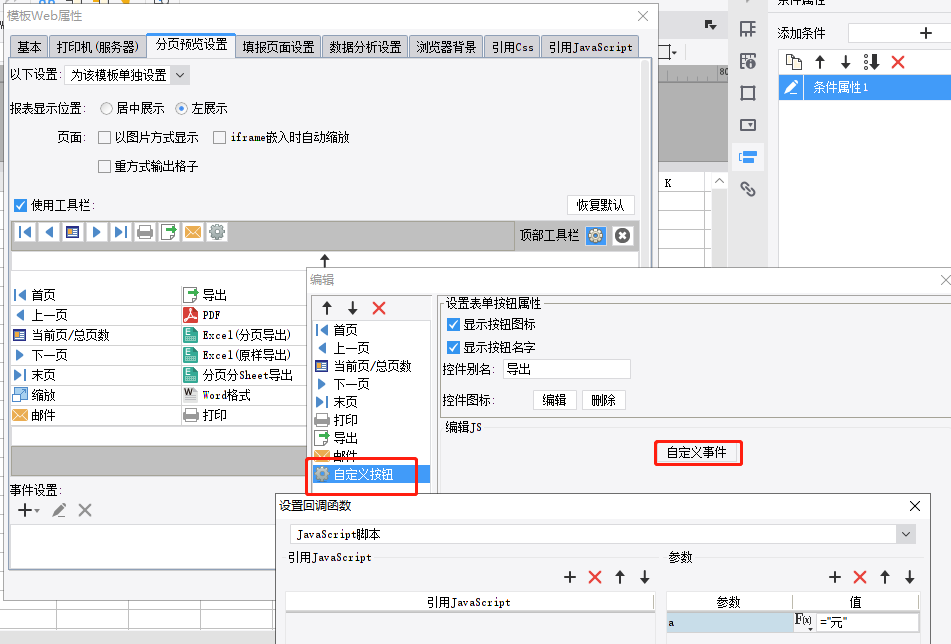Open the 顶部工具栏 settings gear icon

coord(596,236)
